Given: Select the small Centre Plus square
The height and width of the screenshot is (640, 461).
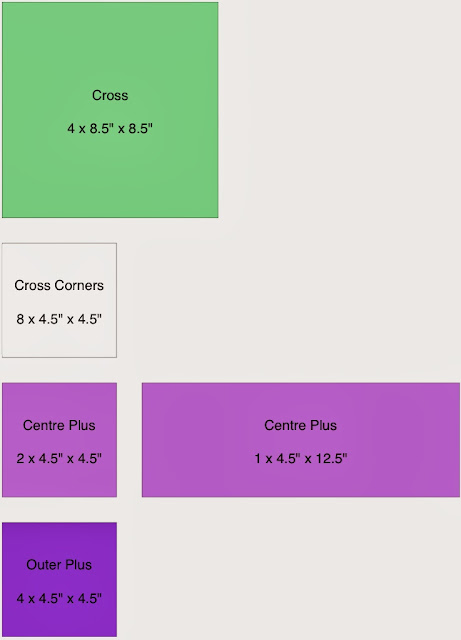Looking at the screenshot, I should (x=60, y=440).
